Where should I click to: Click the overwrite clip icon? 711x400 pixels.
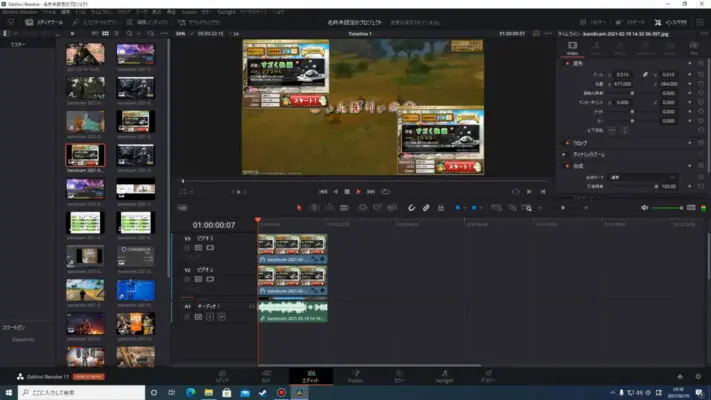[377, 208]
